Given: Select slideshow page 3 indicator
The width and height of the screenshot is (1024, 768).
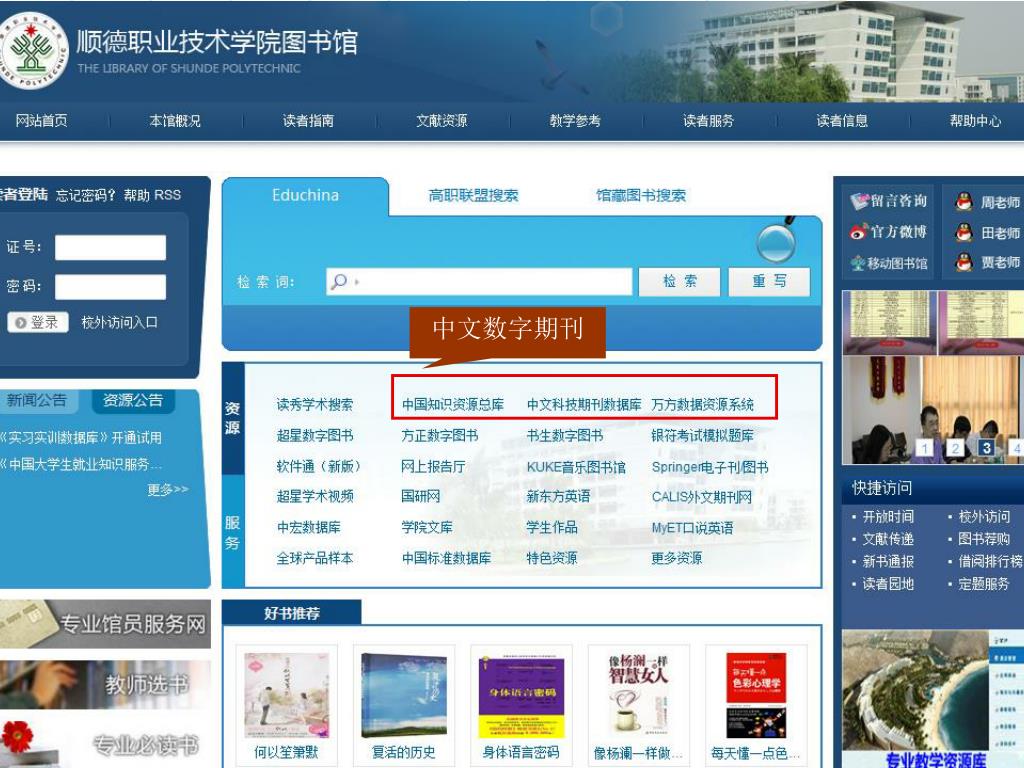Looking at the screenshot, I should coord(987,448).
